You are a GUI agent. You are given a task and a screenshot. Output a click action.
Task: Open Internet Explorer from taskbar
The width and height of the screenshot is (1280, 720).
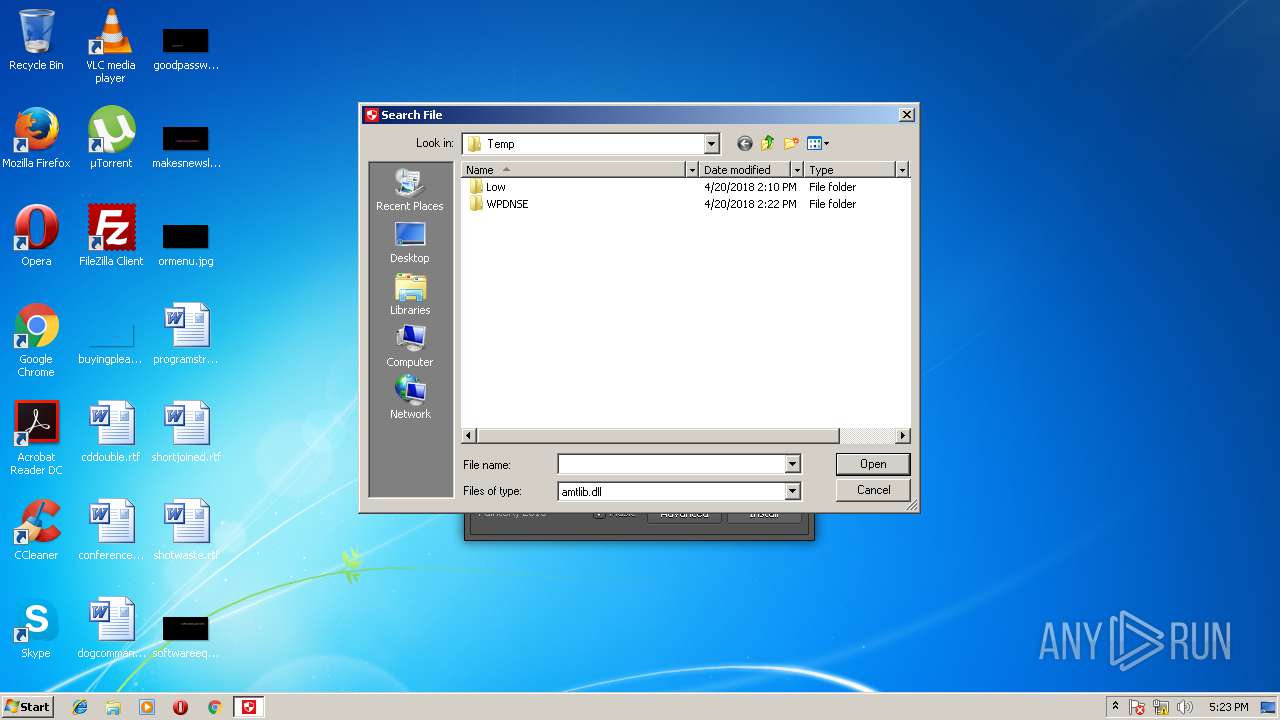[80, 707]
